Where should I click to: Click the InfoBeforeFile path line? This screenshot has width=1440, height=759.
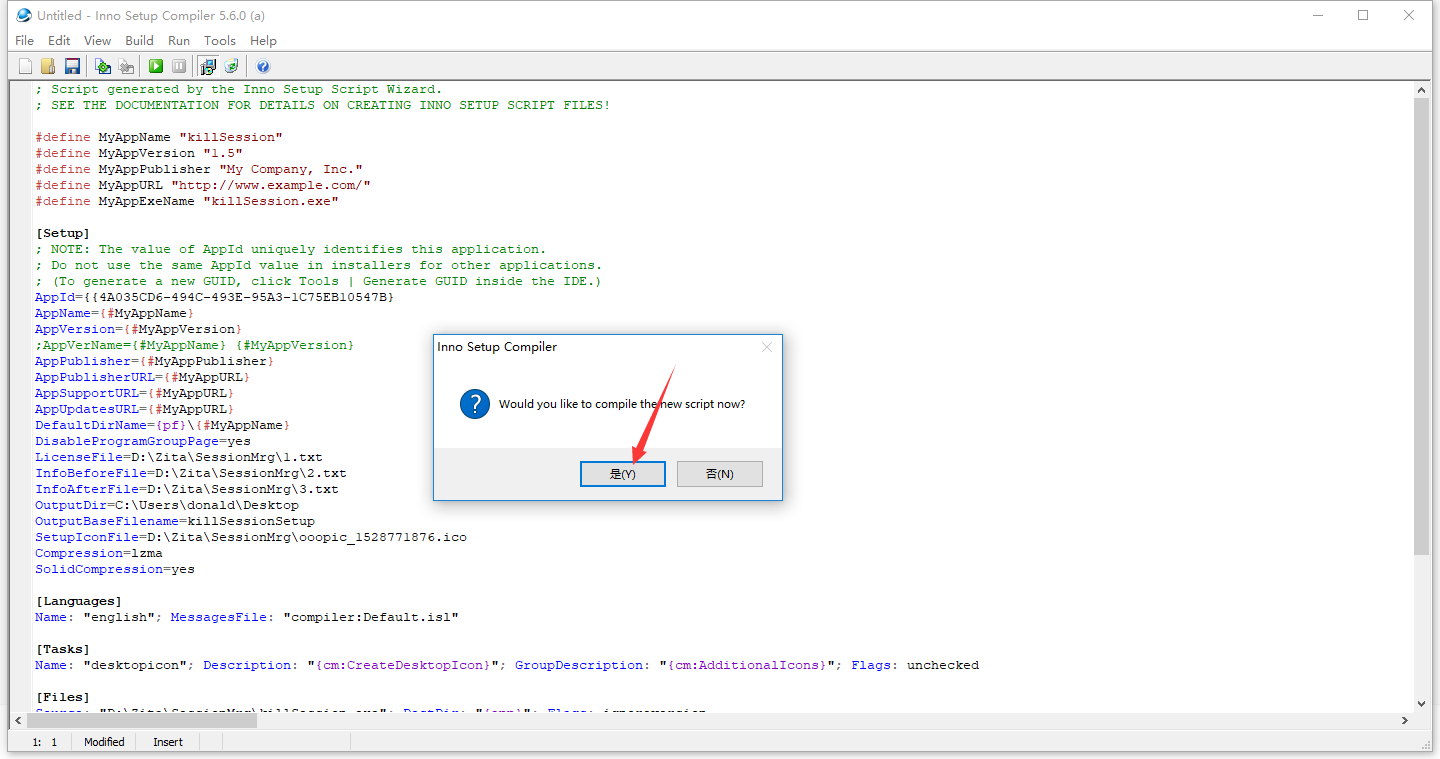(x=191, y=473)
